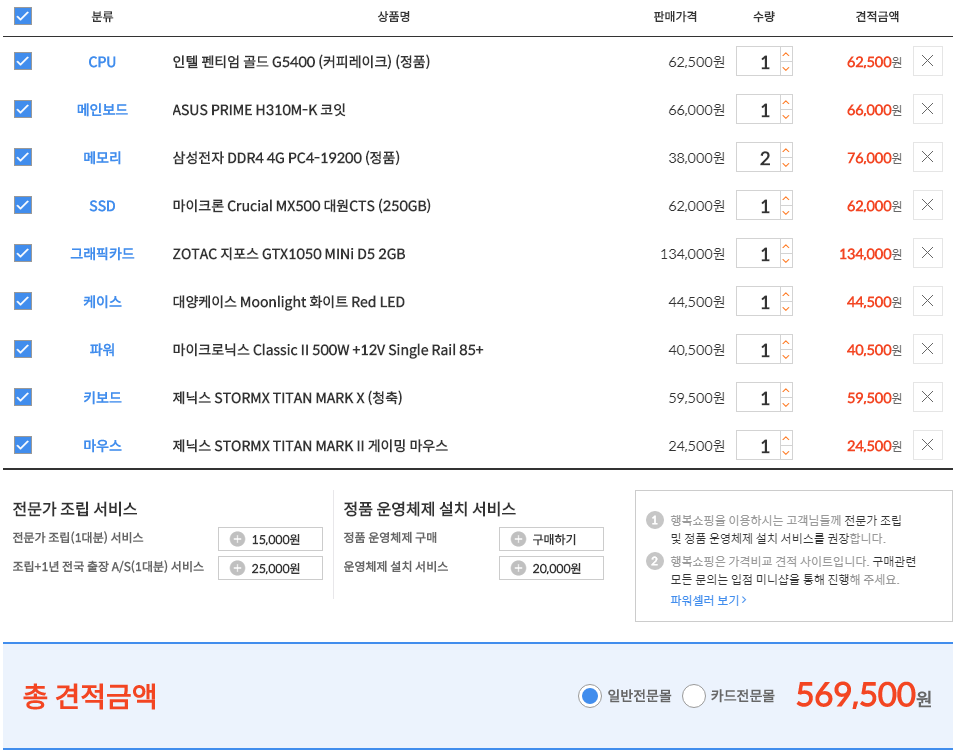
Task: Add the 20,000원 운영체제 설치 service
Action: [x=551, y=568]
